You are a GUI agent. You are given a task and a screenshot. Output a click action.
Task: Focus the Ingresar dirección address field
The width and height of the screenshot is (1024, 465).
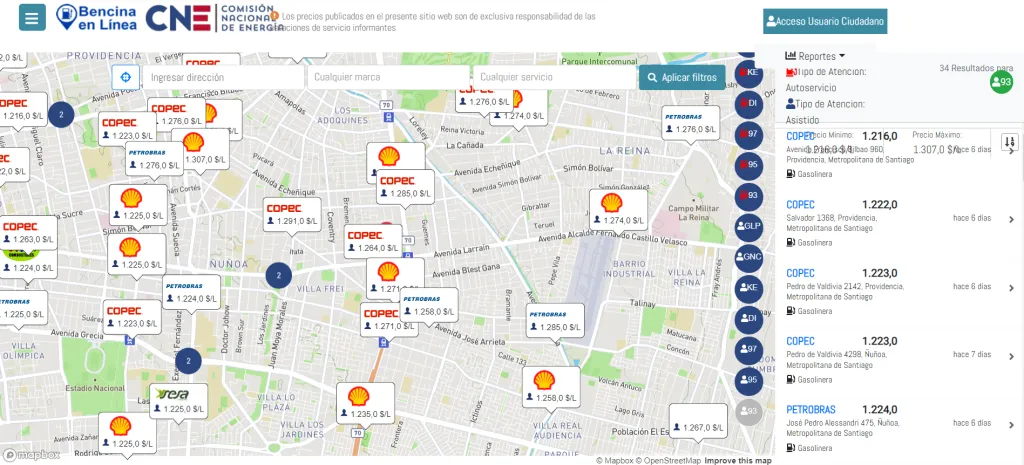coord(223,77)
